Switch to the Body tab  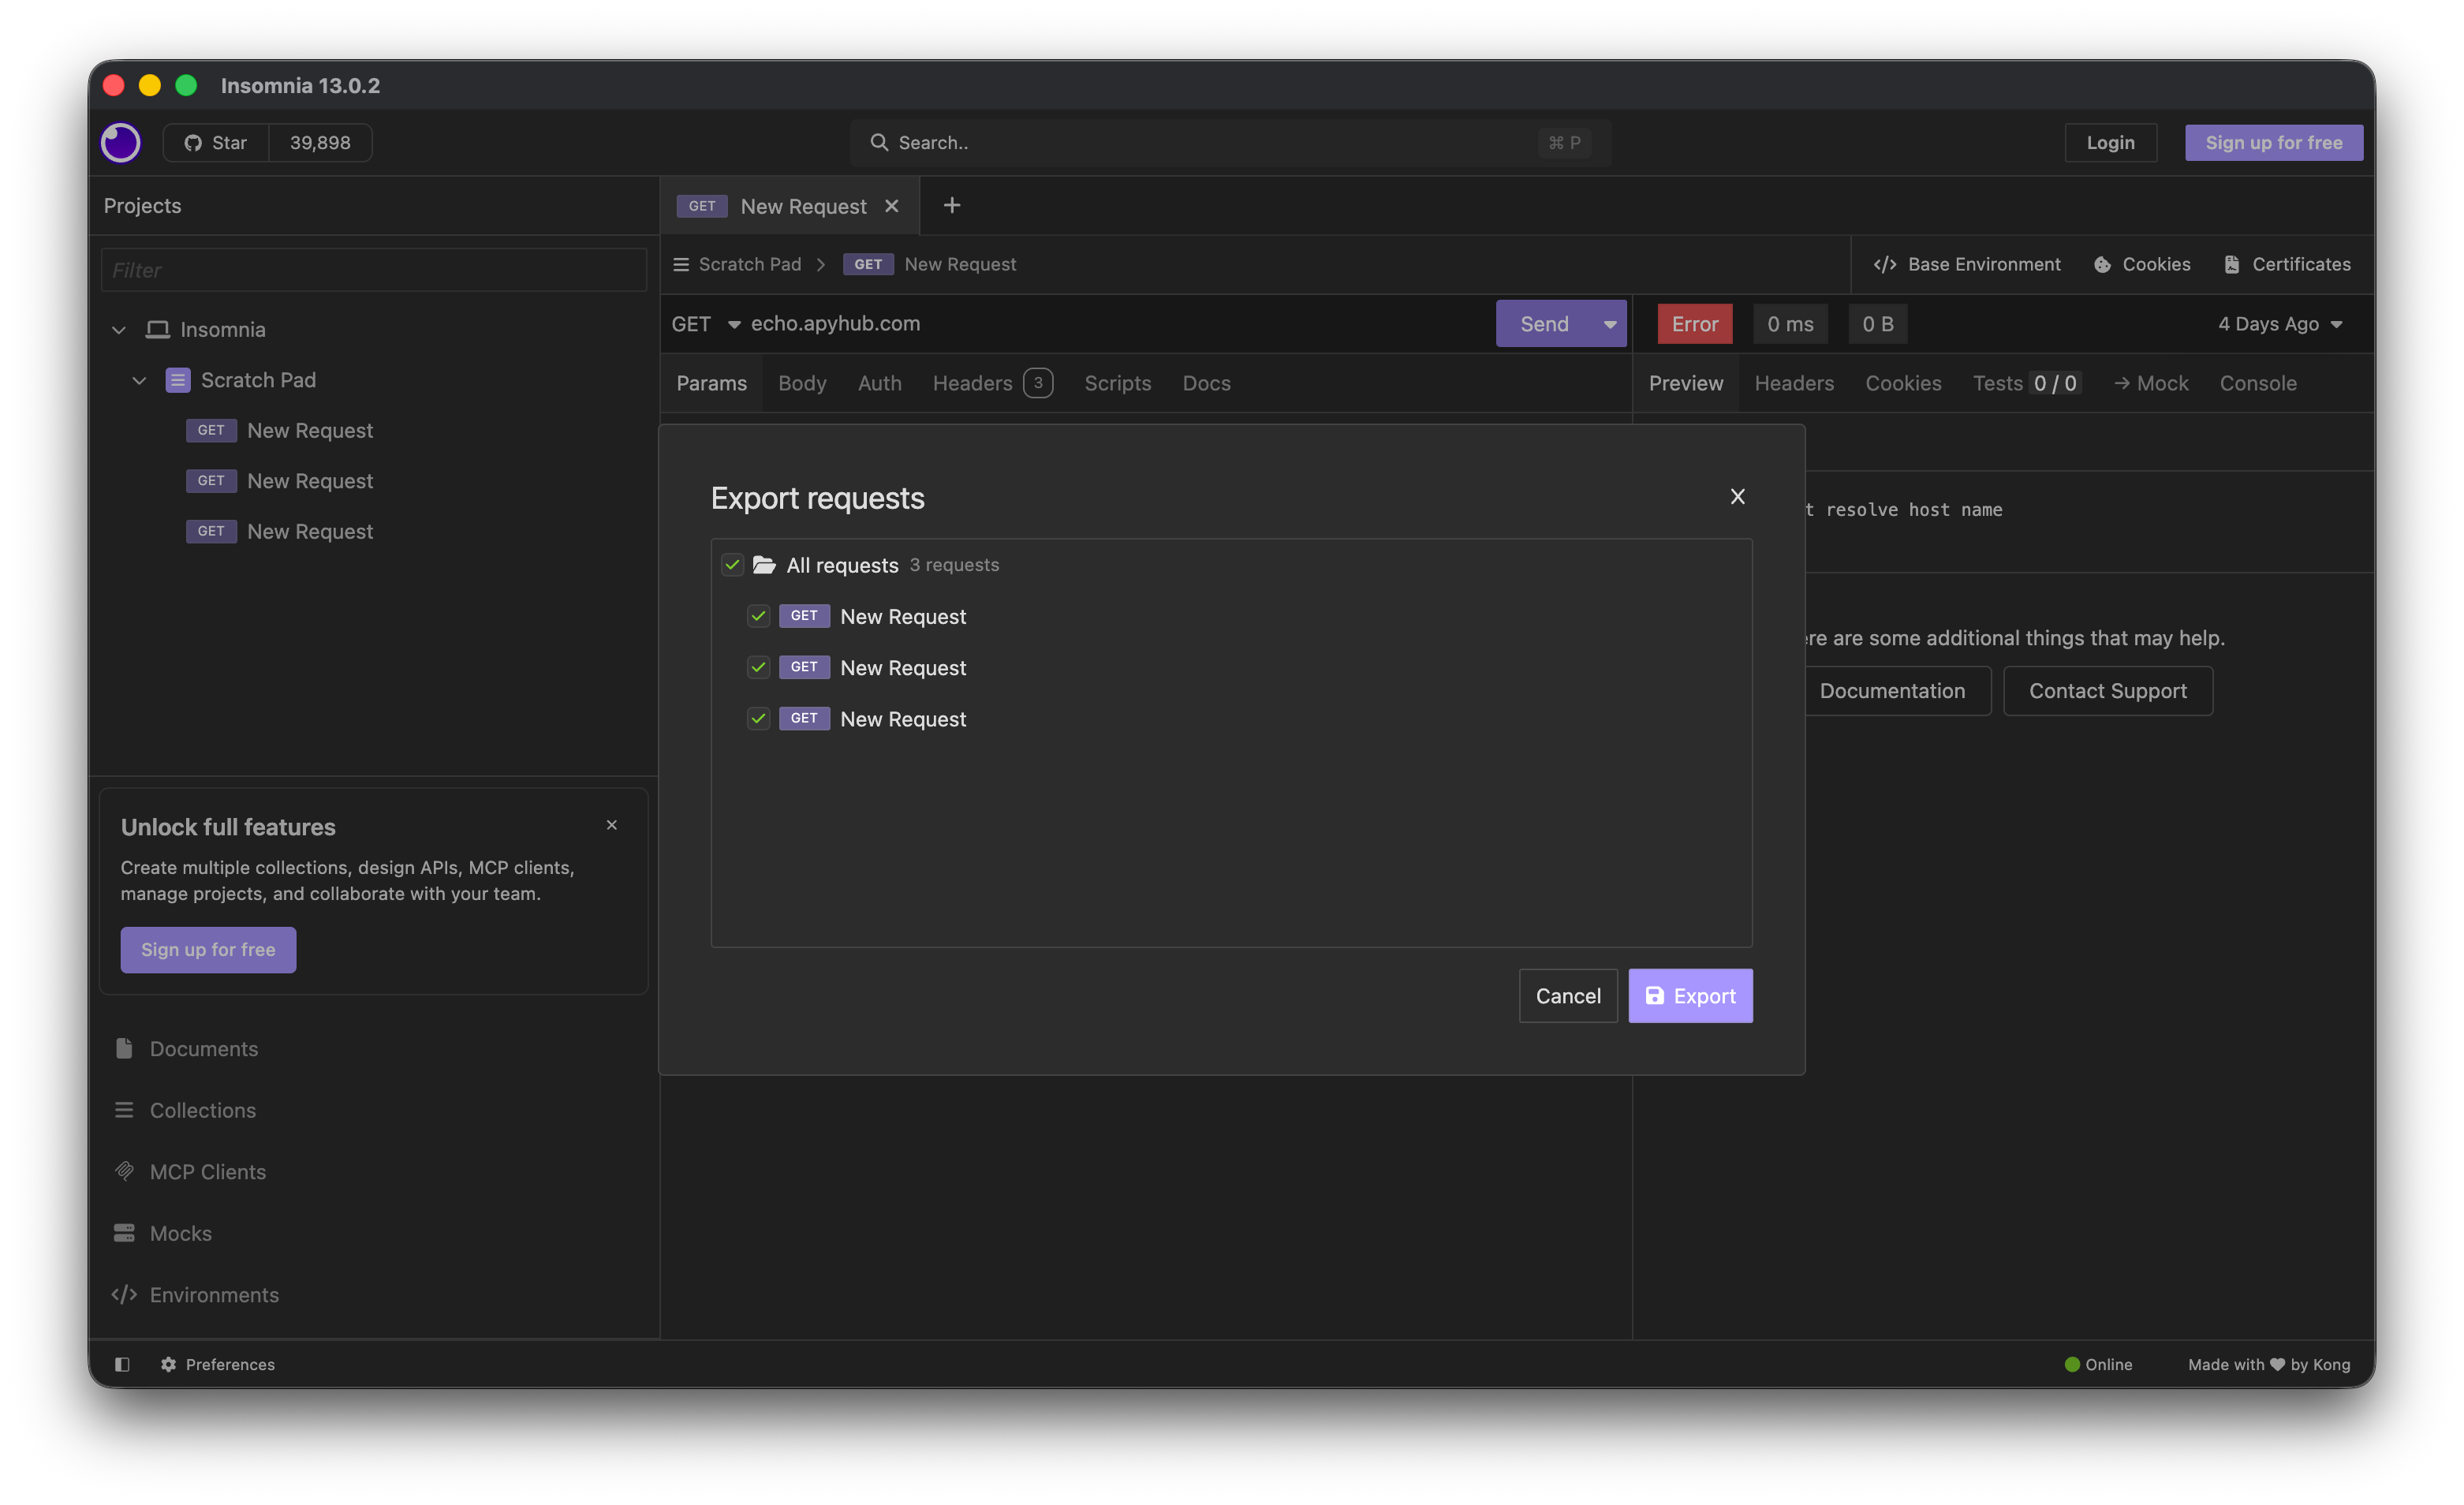tap(802, 384)
